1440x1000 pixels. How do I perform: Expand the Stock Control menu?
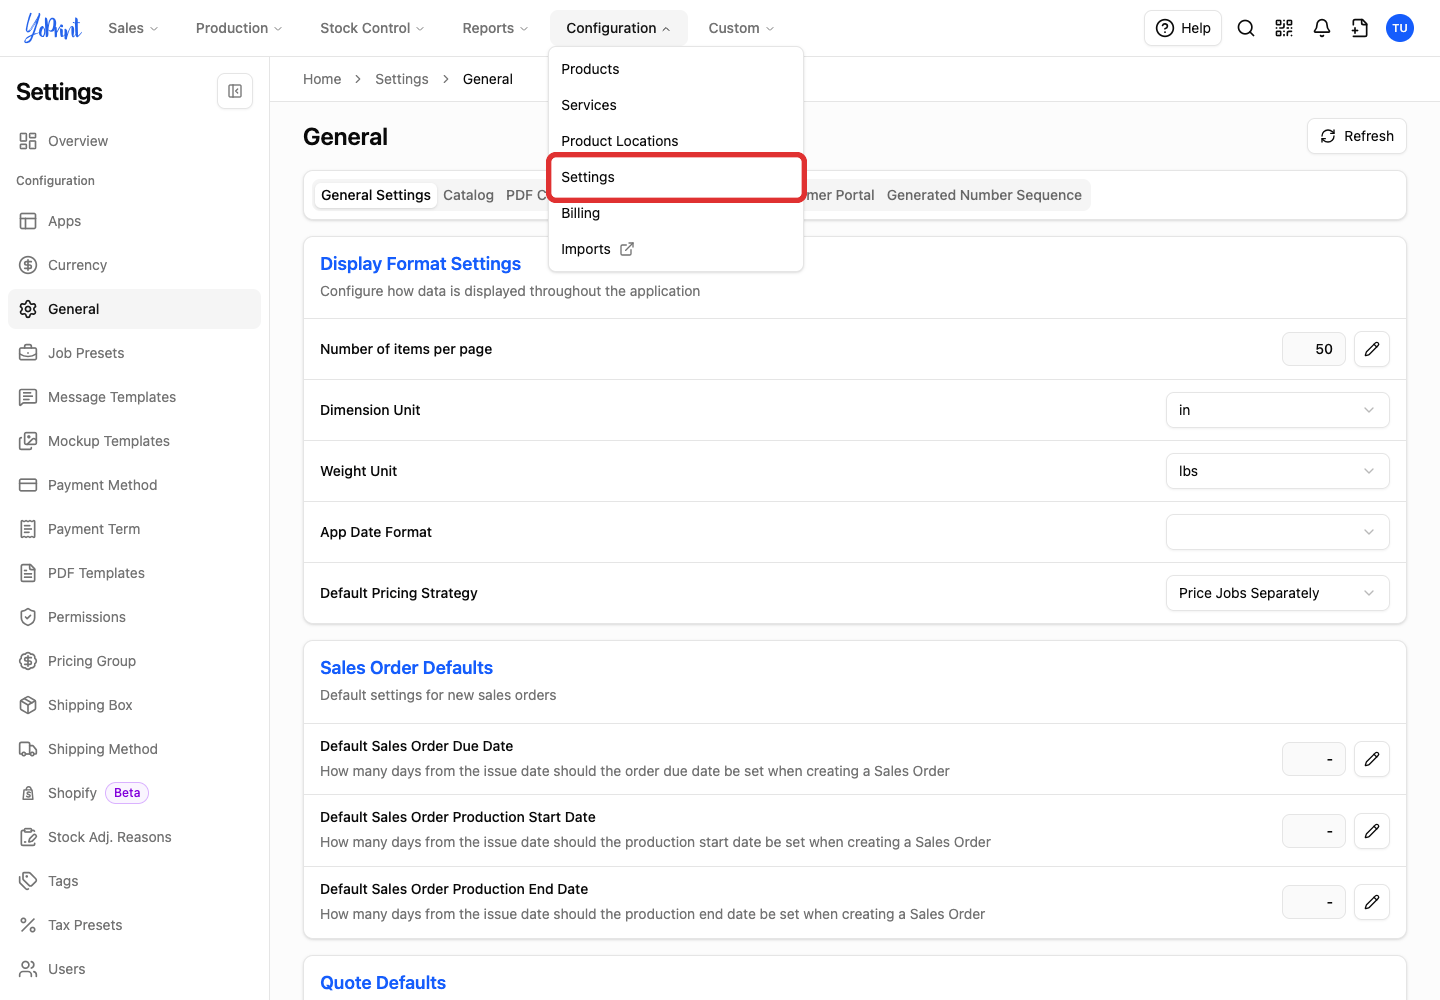372,28
